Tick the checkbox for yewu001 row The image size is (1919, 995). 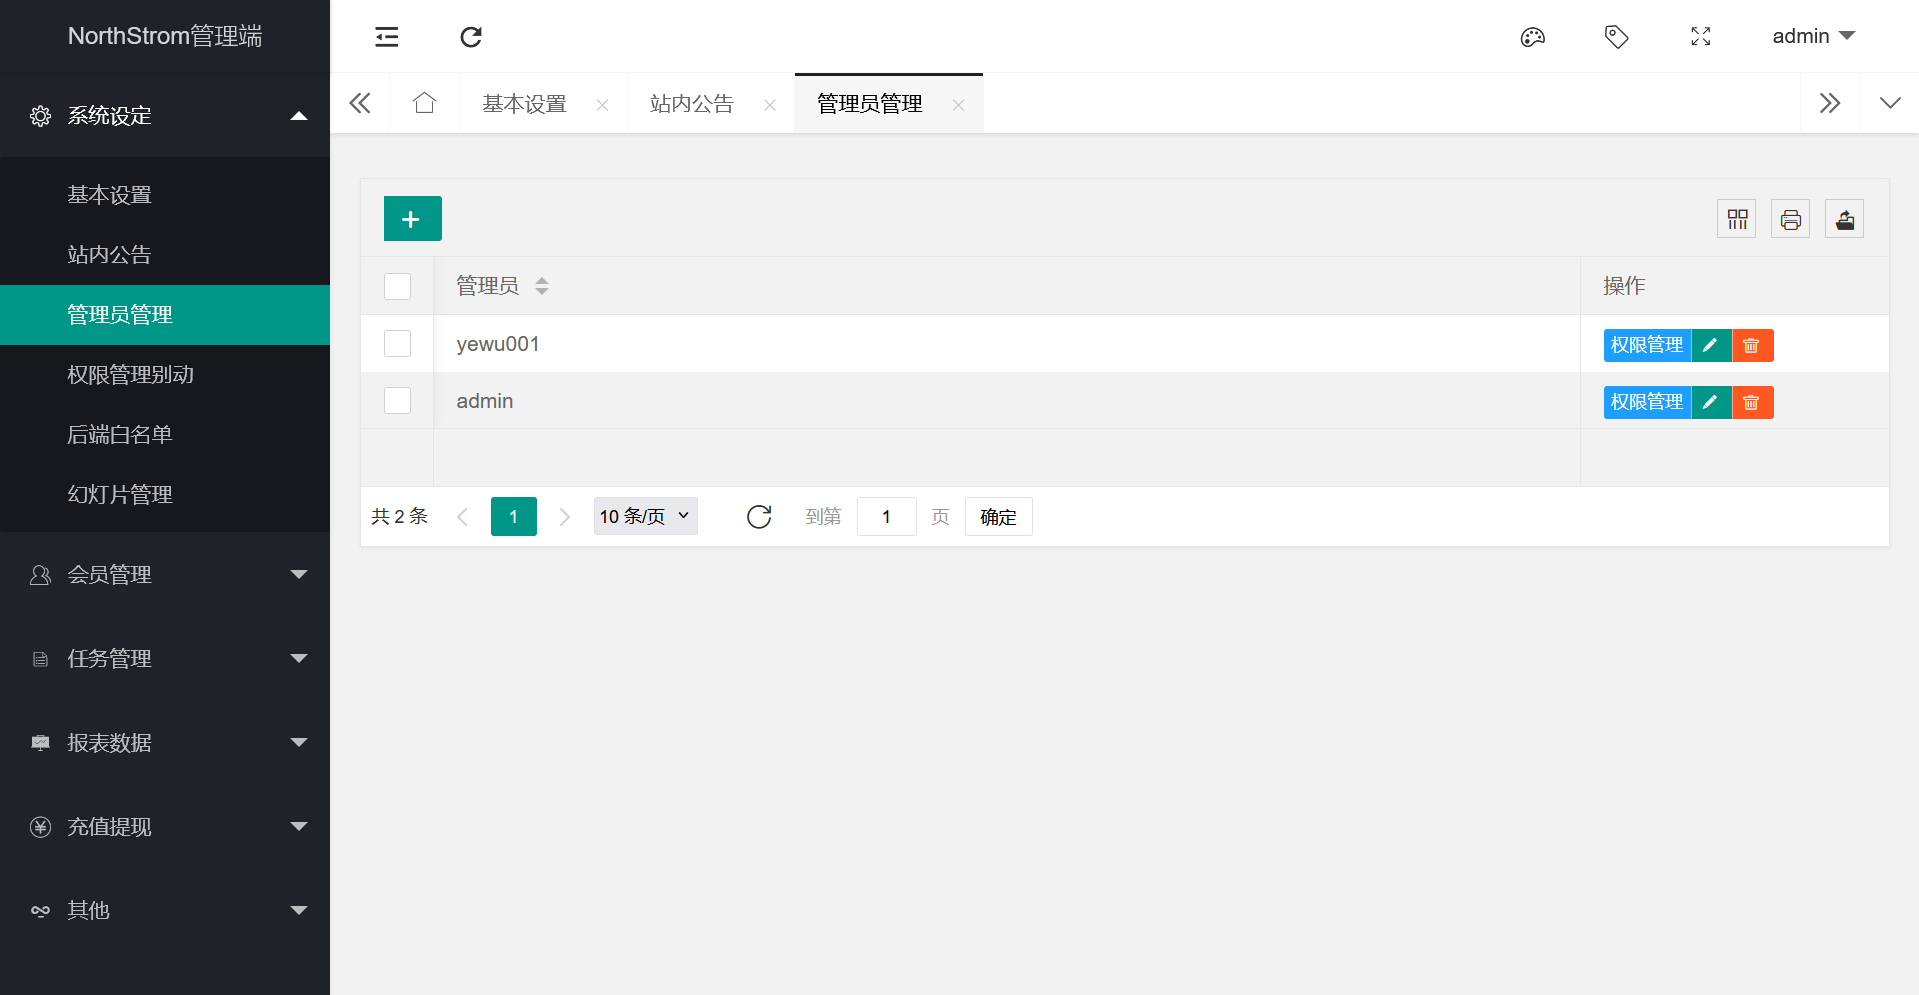[x=398, y=344]
